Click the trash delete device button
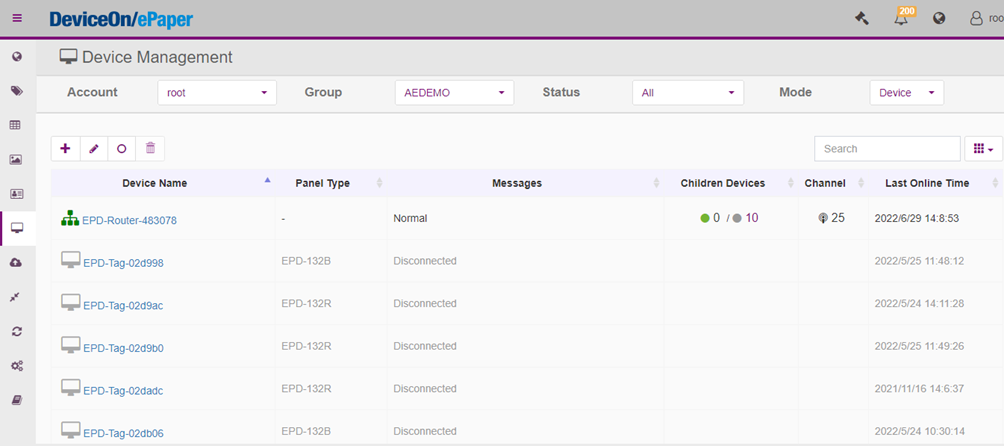This screenshot has height=446, width=1004. click(x=150, y=148)
